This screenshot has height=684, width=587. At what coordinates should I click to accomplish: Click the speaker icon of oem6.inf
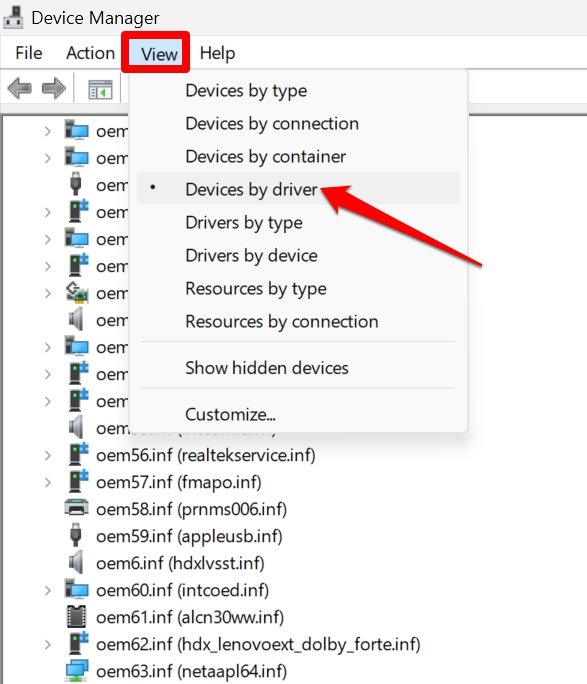click(x=76, y=563)
